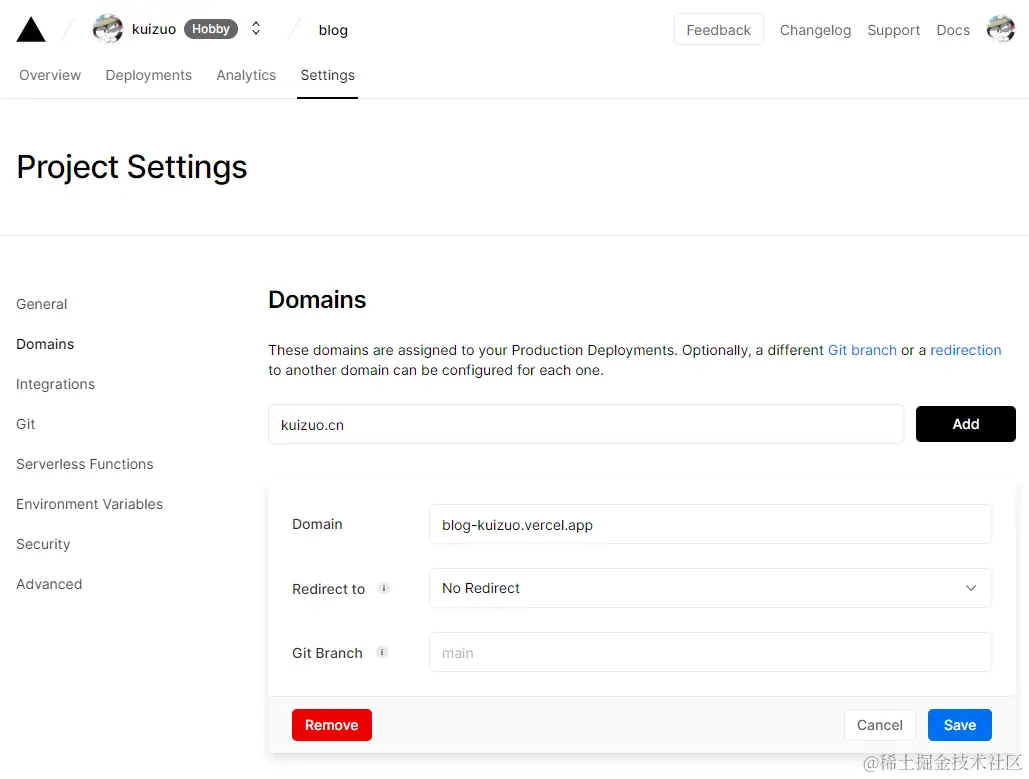The width and height of the screenshot is (1029, 779).
Task: Switch to the Deployments tab
Action: [148, 75]
